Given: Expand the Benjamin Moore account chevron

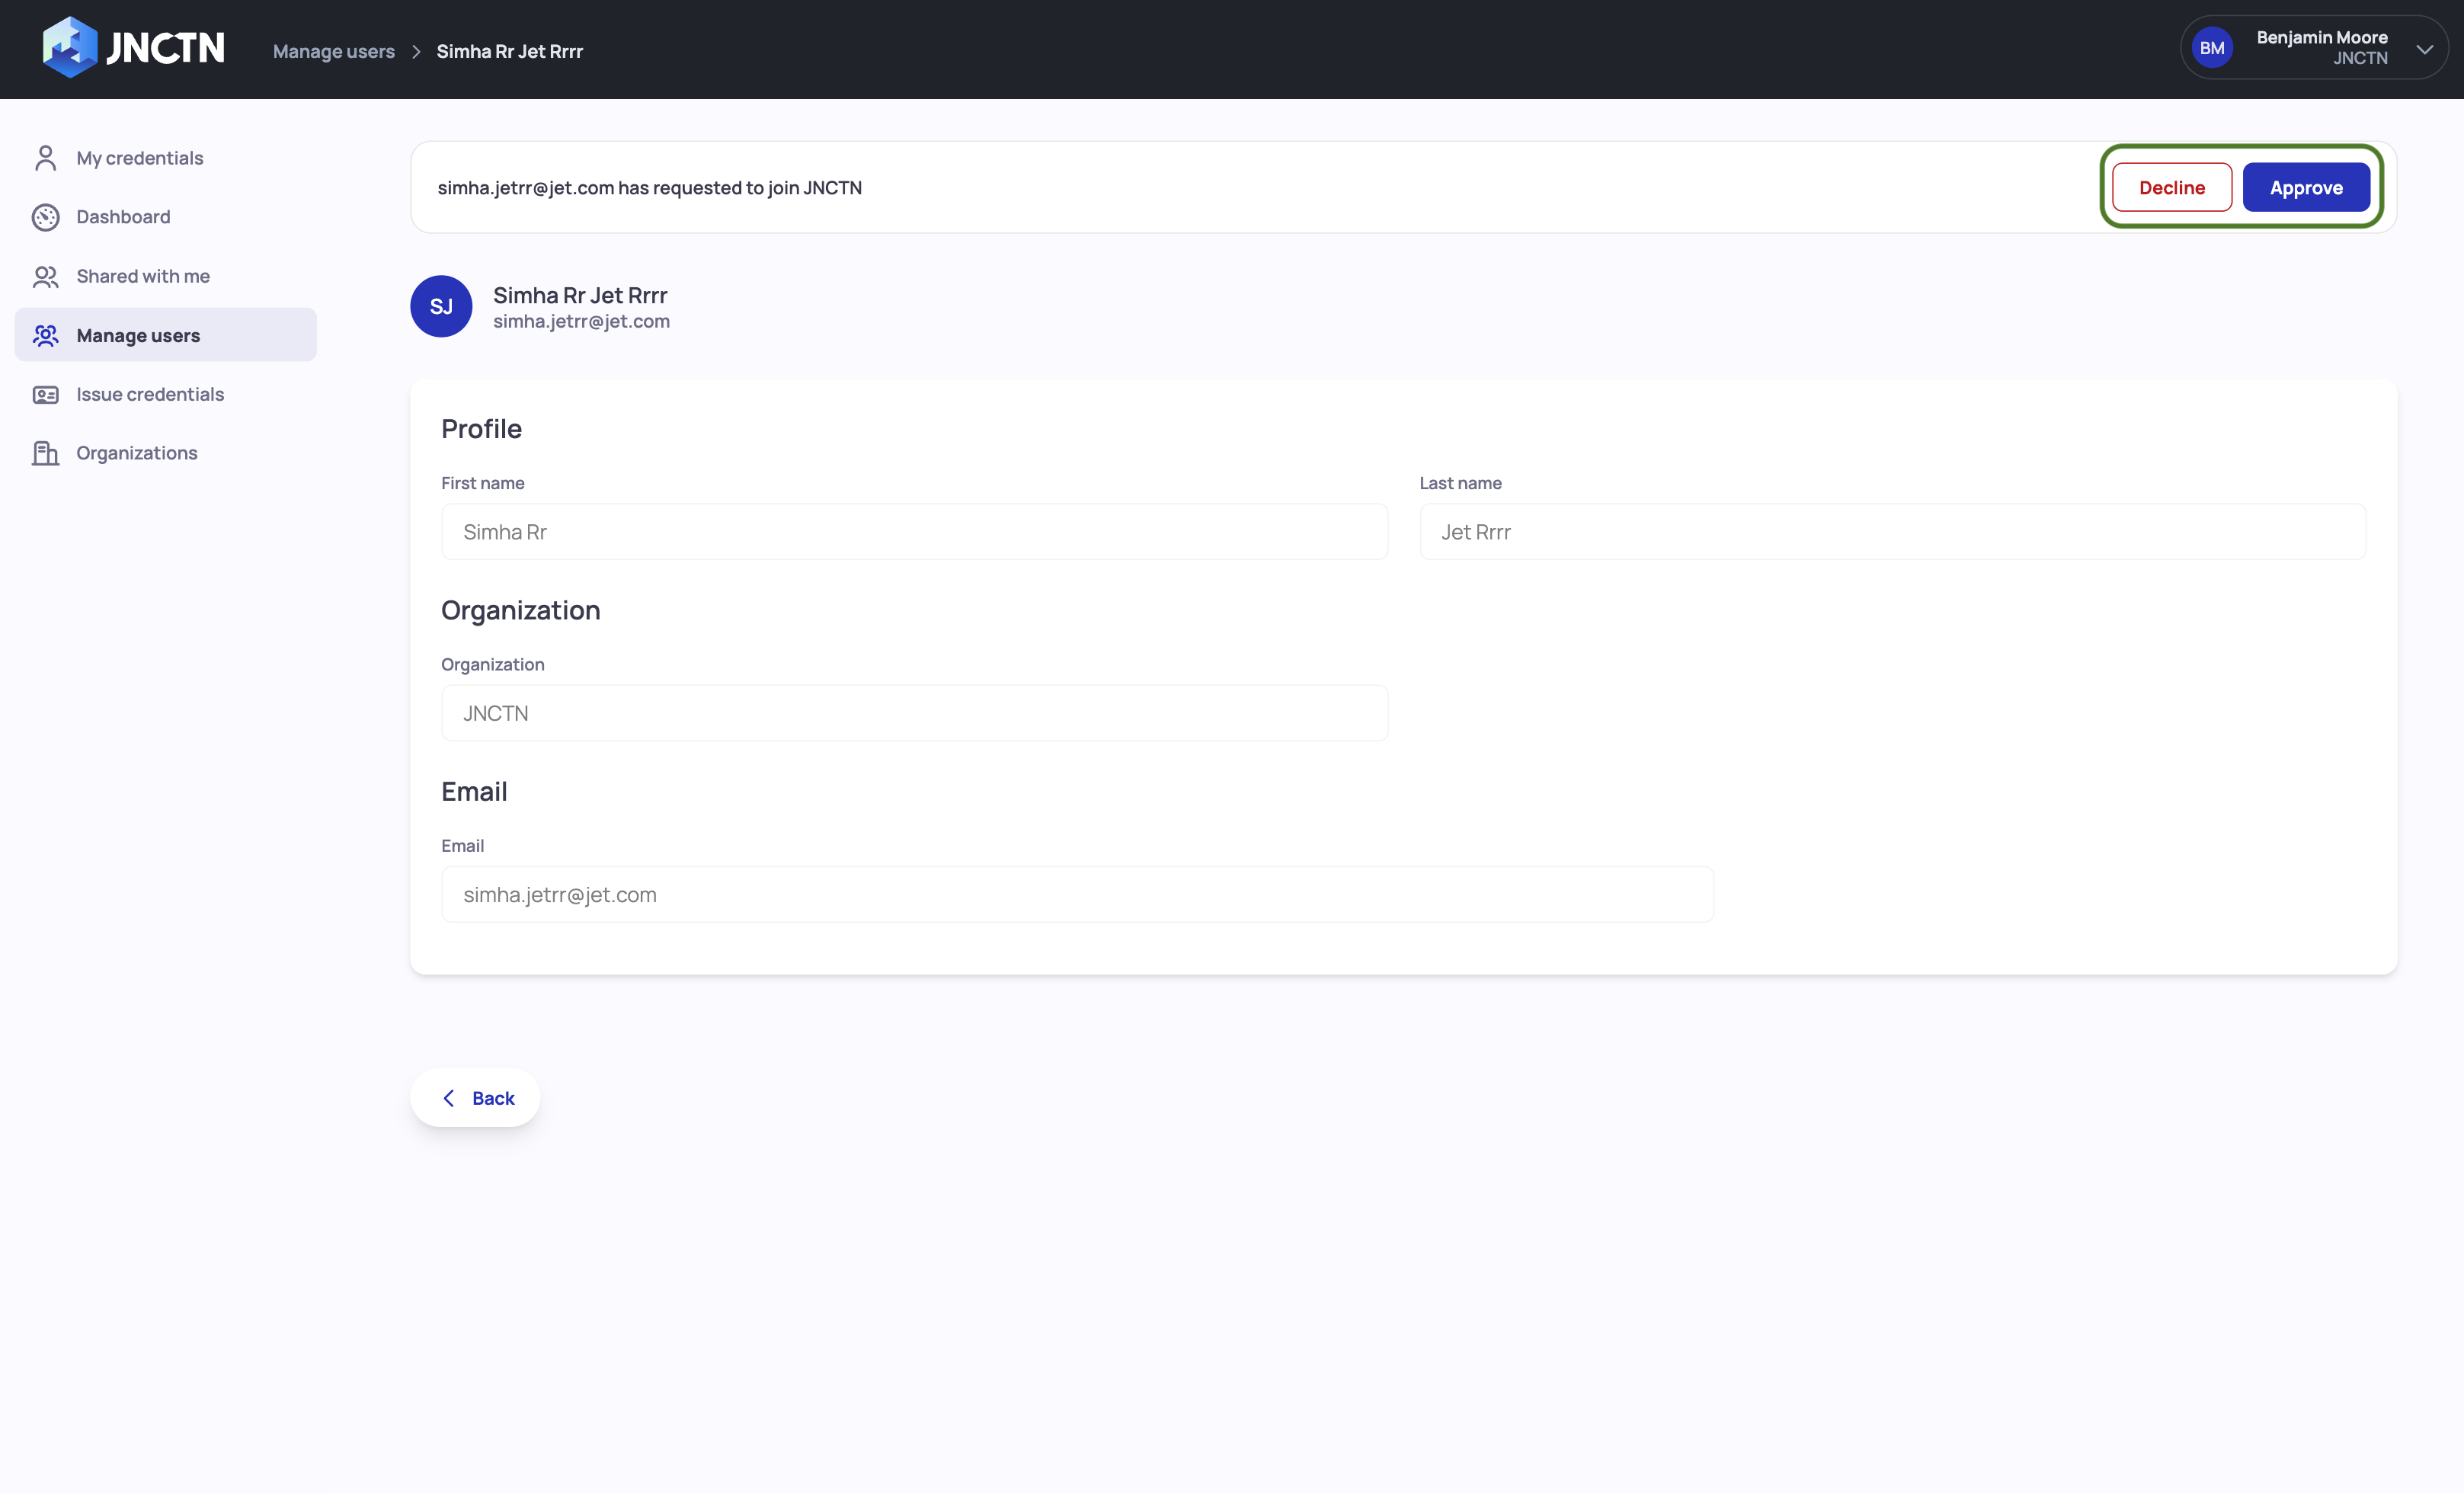Looking at the screenshot, I should 2424,48.
